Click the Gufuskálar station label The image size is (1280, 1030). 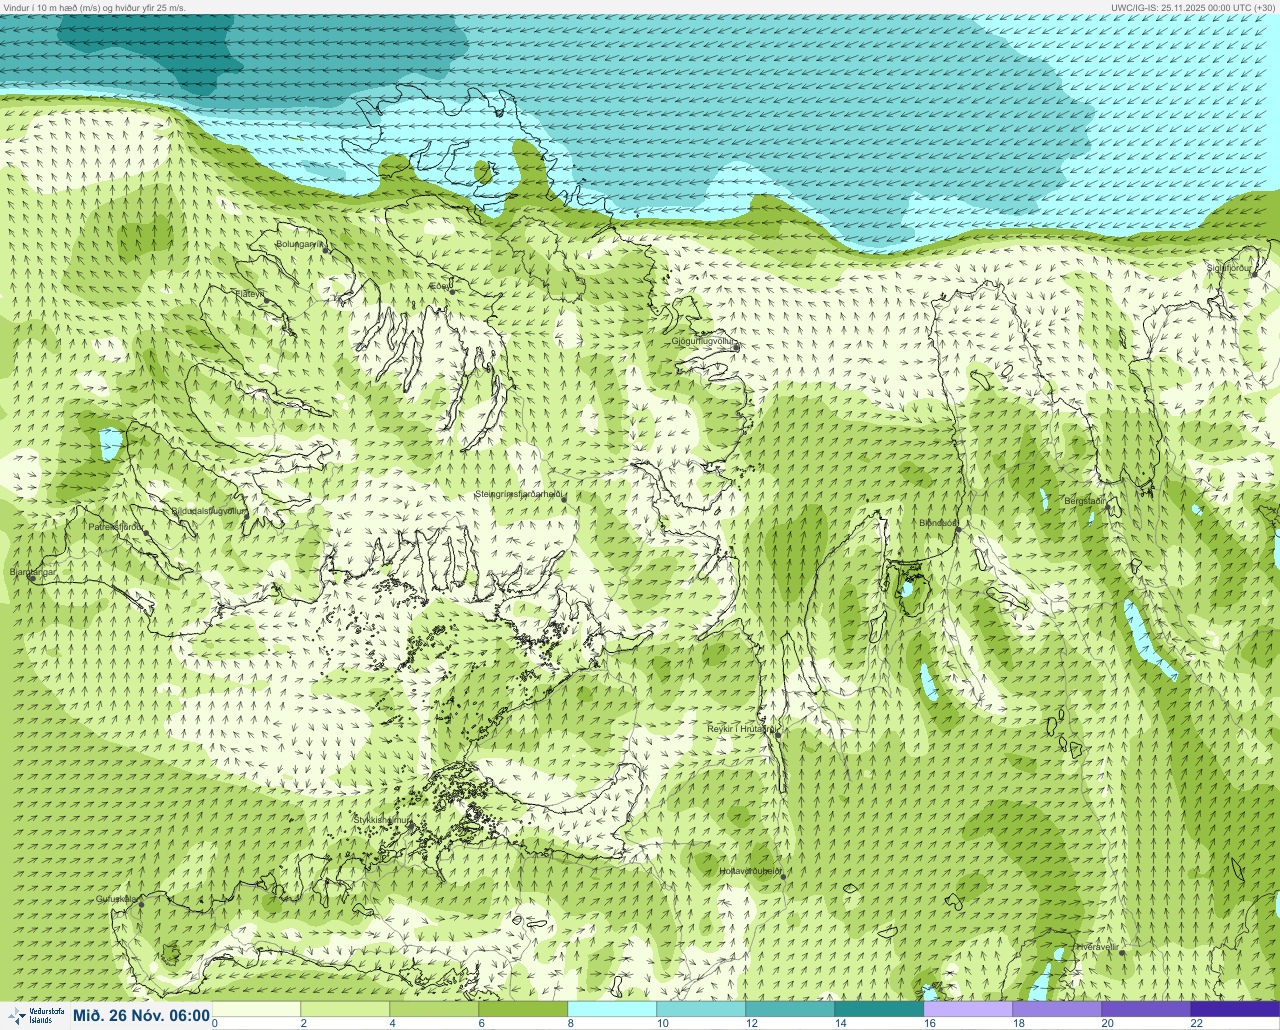116,899
